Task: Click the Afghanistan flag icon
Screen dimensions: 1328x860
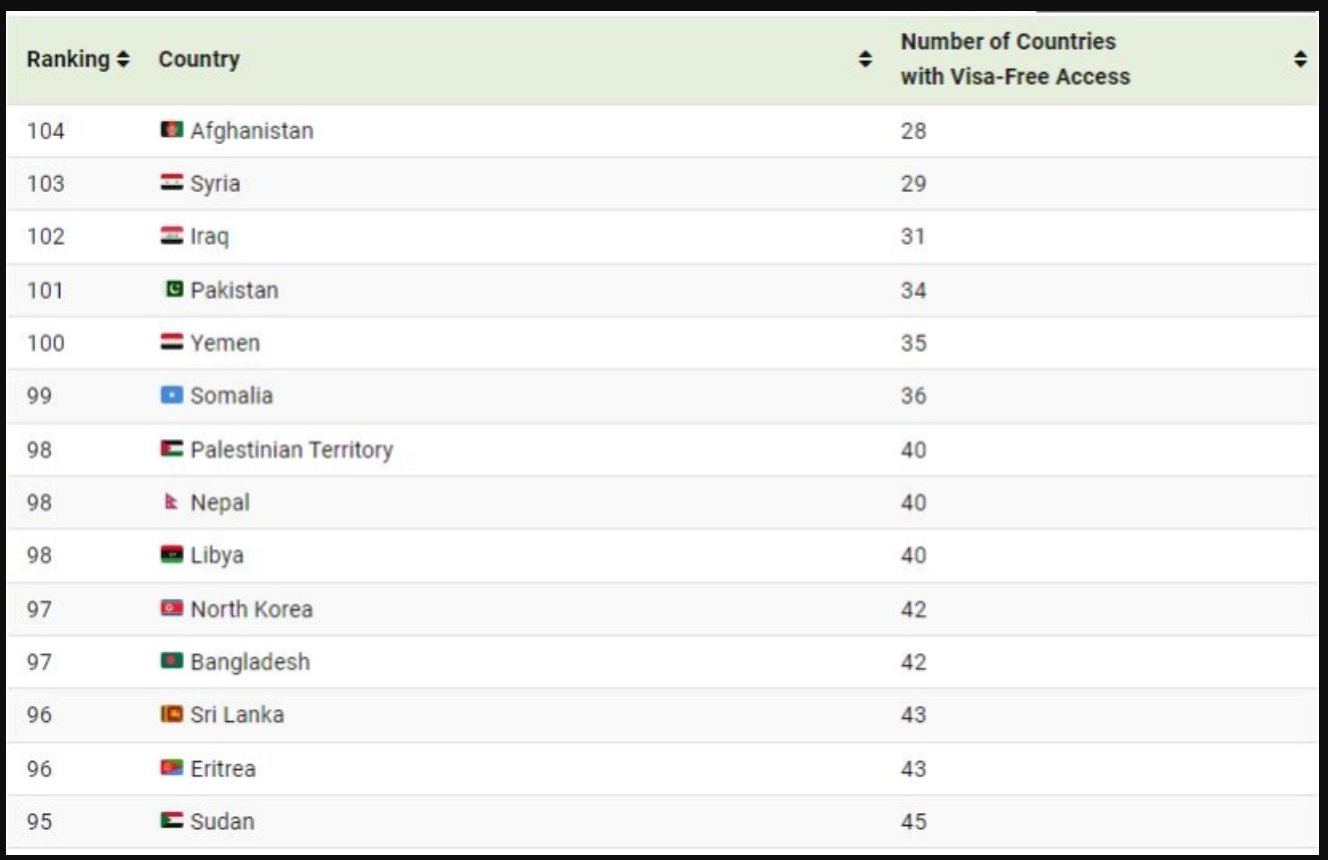Action: (x=171, y=130)
